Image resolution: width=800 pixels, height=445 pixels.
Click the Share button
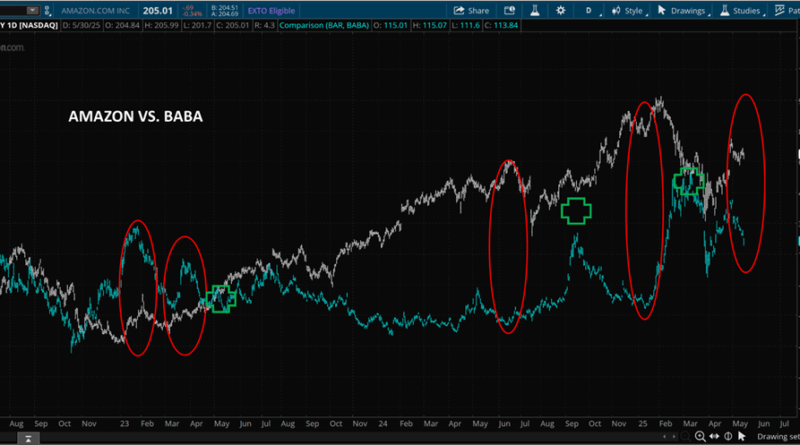(471, 11)
